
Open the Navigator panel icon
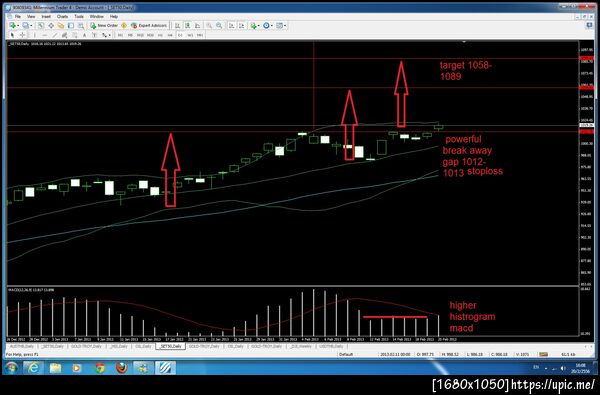(x=60, y=25)
